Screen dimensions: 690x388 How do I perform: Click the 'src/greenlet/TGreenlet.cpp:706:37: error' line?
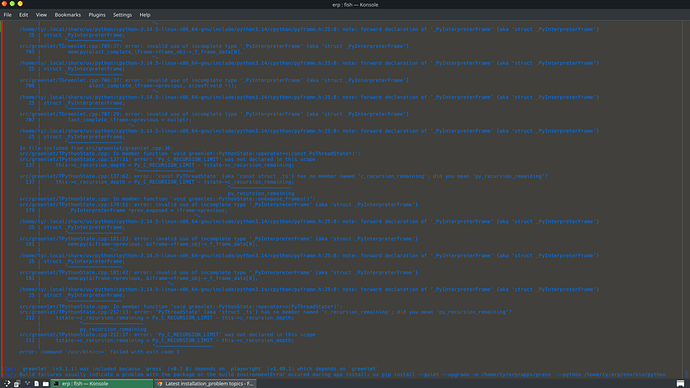[214, 81]
